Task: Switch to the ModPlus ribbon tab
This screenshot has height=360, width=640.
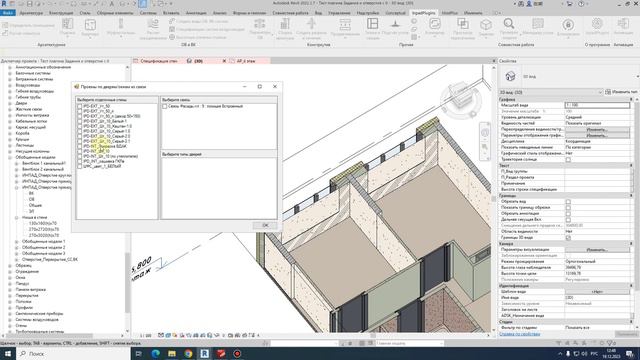Action: pos(449,13)
